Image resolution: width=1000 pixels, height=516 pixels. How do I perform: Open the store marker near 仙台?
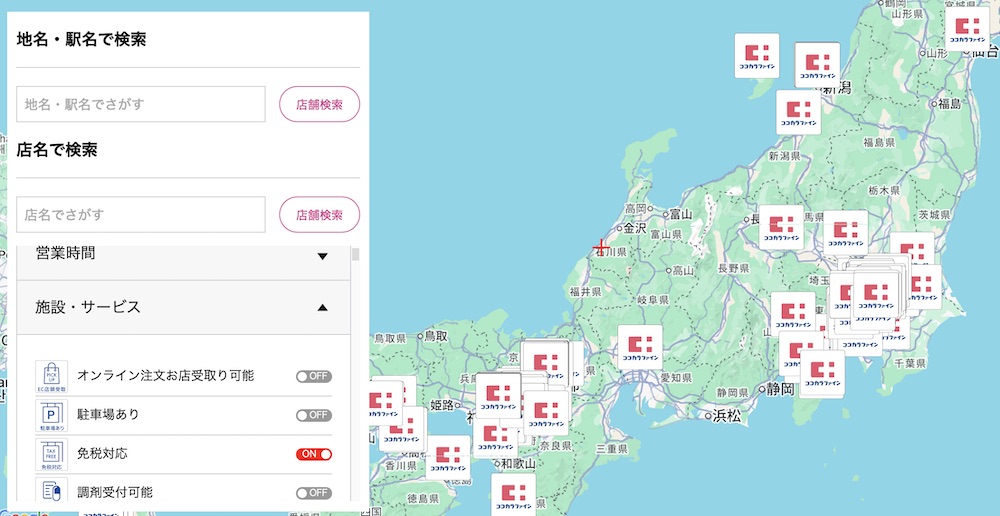[967, 28]
